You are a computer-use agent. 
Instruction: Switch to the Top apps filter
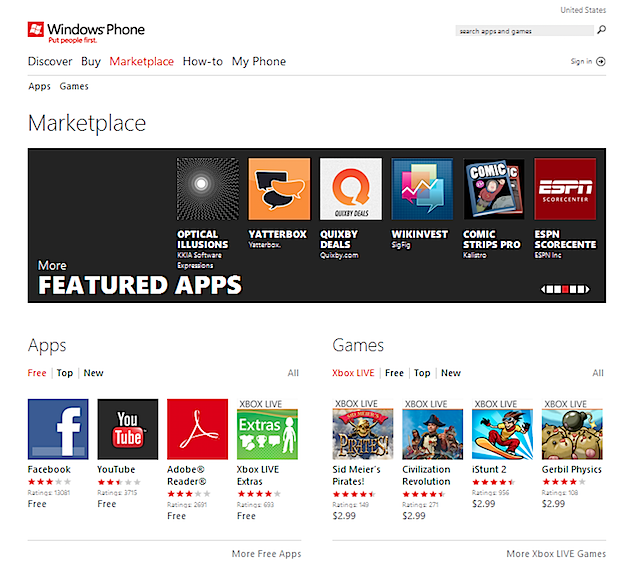[65, 373]
